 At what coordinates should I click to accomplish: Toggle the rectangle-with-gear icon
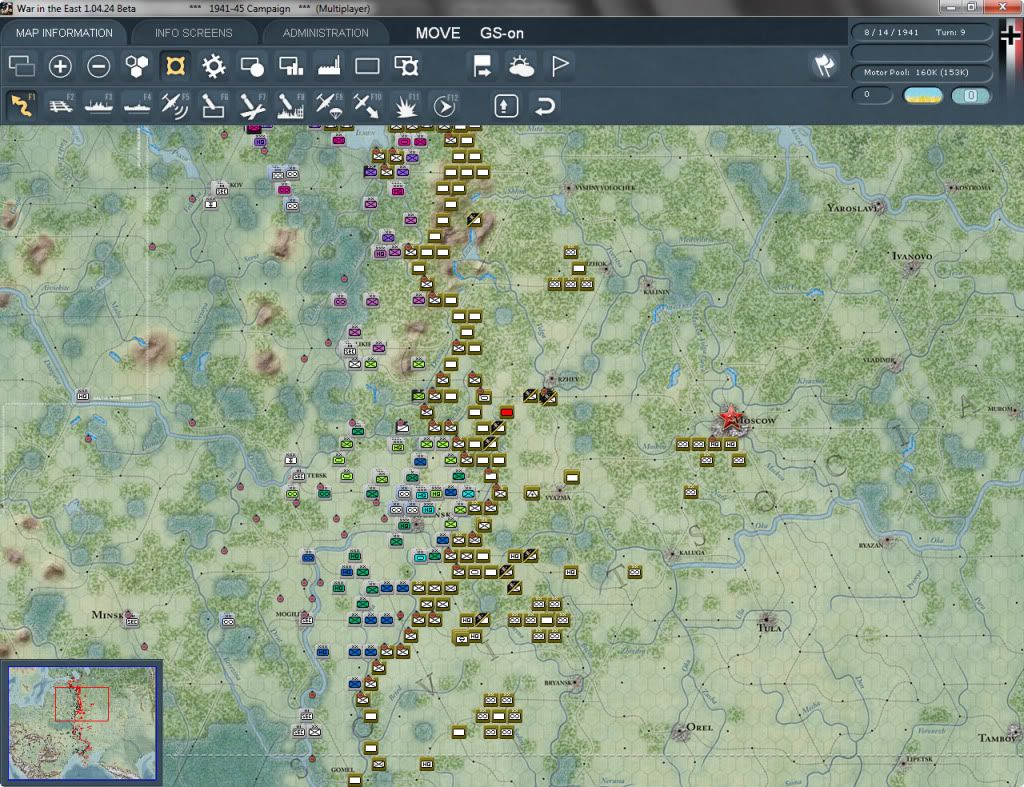click(406, 66)
